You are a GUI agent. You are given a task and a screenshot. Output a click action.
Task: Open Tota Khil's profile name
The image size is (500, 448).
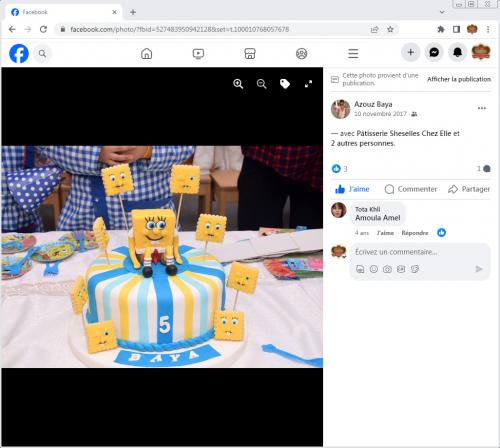[368, 209]
